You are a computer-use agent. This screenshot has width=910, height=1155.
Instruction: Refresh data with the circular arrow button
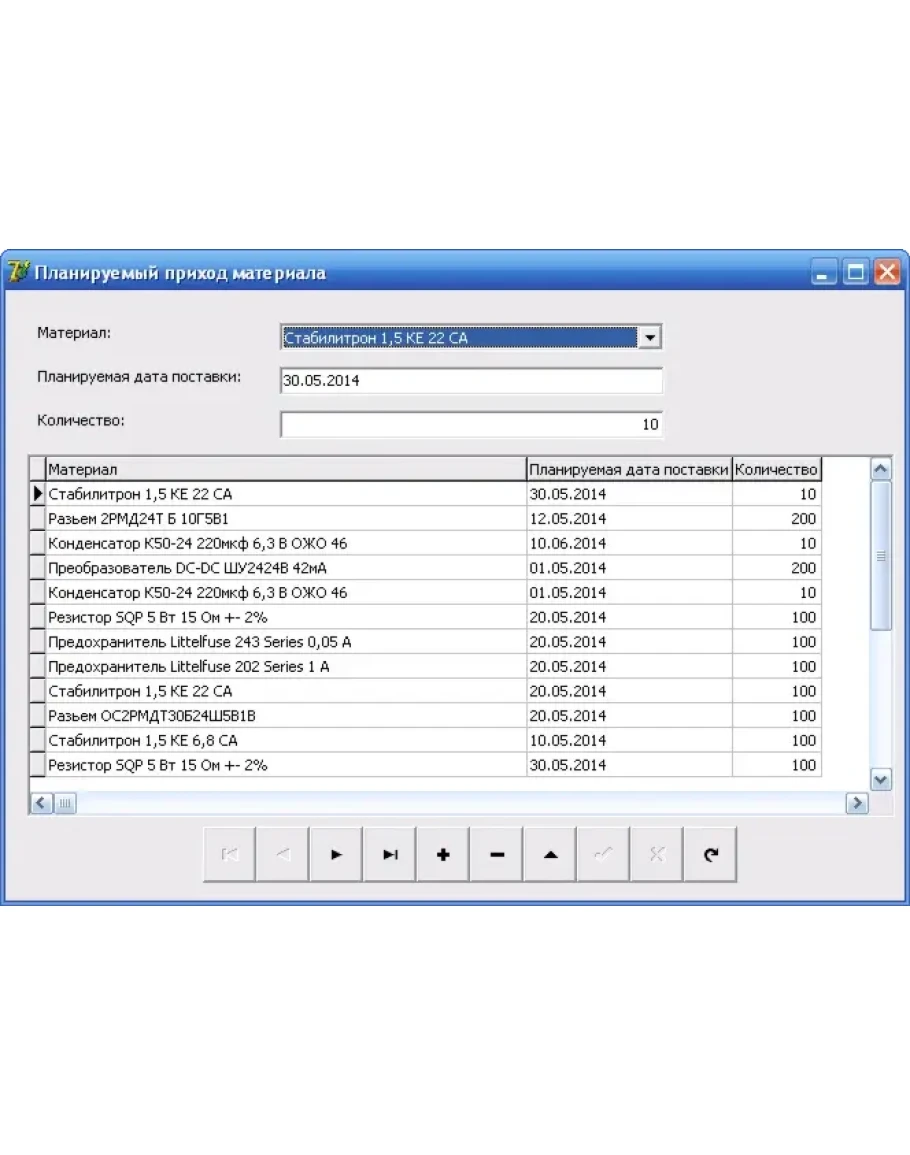(x=710, y=854)
